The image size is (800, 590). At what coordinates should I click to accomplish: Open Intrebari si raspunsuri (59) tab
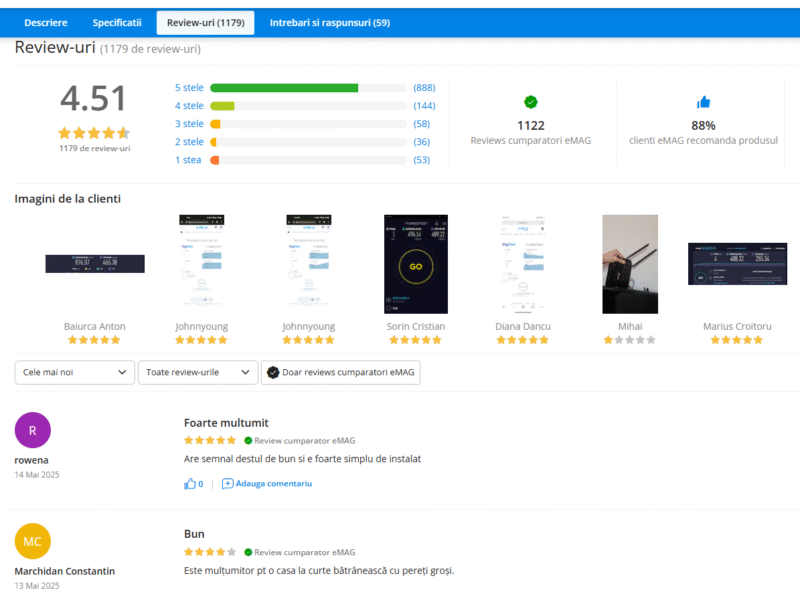tap(330, 22)
